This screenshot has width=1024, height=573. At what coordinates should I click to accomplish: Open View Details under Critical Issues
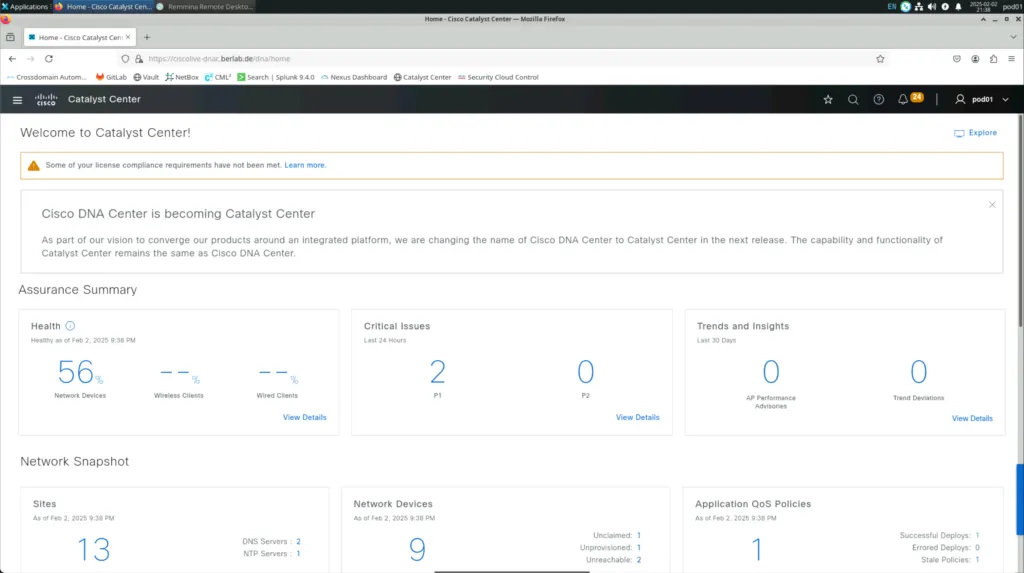(637, 417)
